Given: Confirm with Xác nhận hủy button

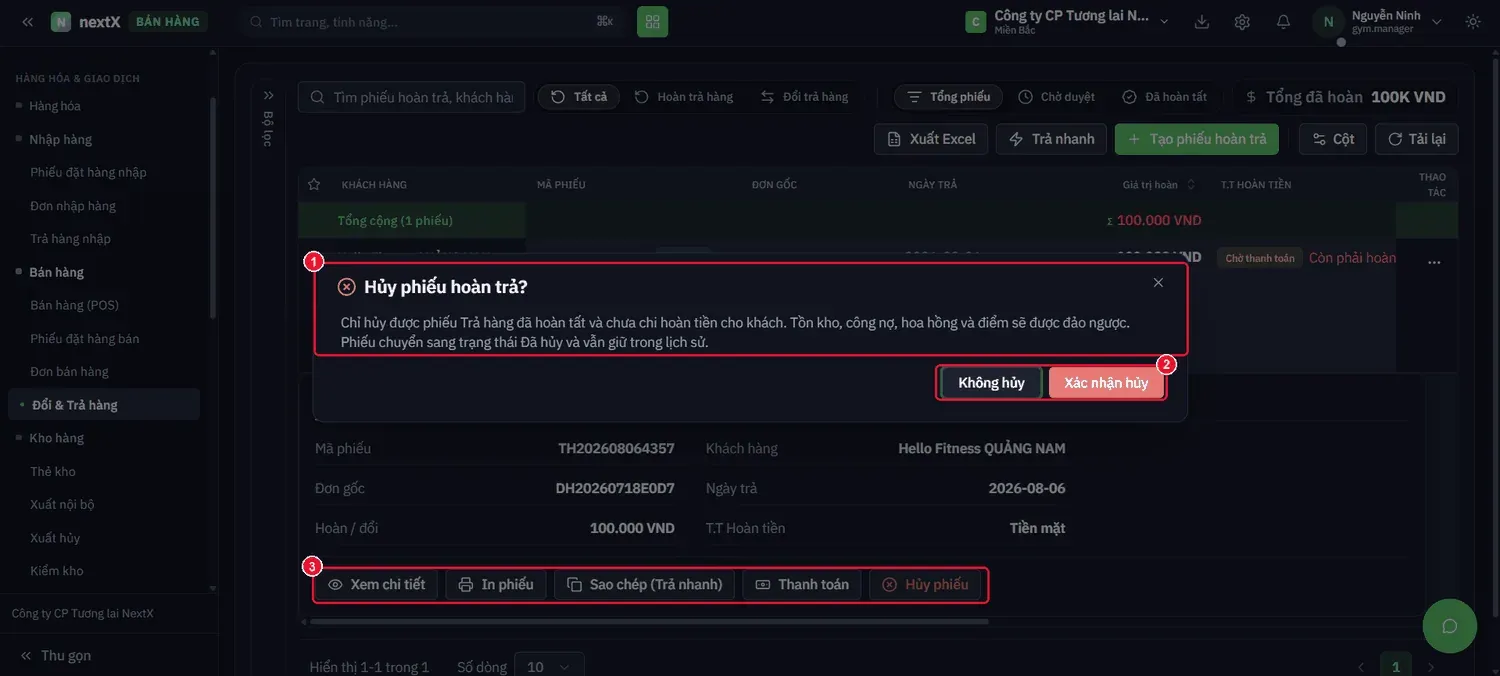Looking at the screenshot, I should click(x=1106, y=383).
